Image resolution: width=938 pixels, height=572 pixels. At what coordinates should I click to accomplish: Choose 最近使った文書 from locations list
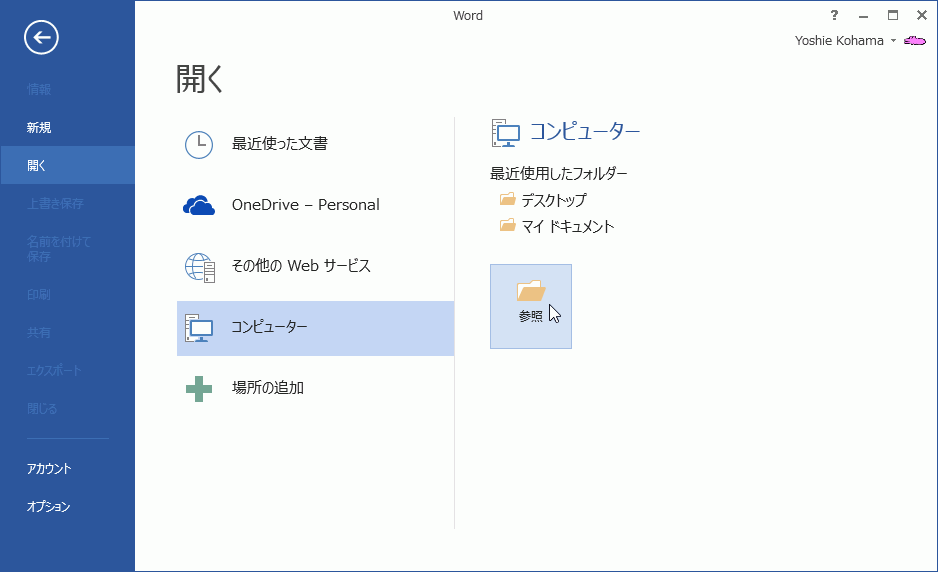[x=279, y=144]
